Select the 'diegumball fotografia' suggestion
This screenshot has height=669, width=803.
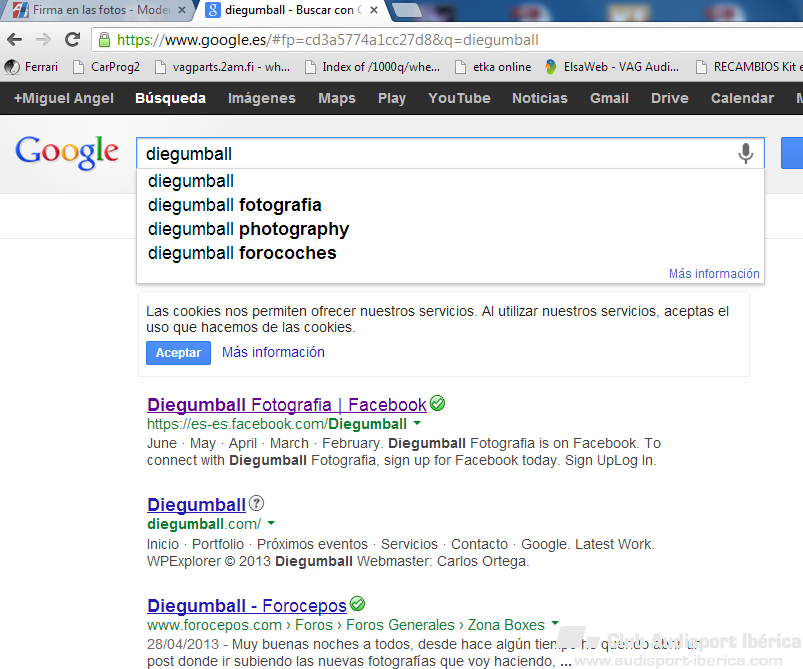coord(450,205)
